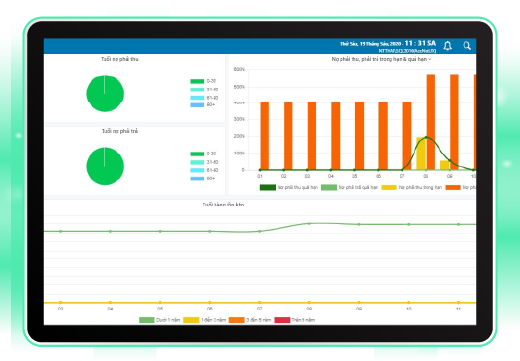
Task: Click the 05 month label on bar chart
Action: point(355,176)
